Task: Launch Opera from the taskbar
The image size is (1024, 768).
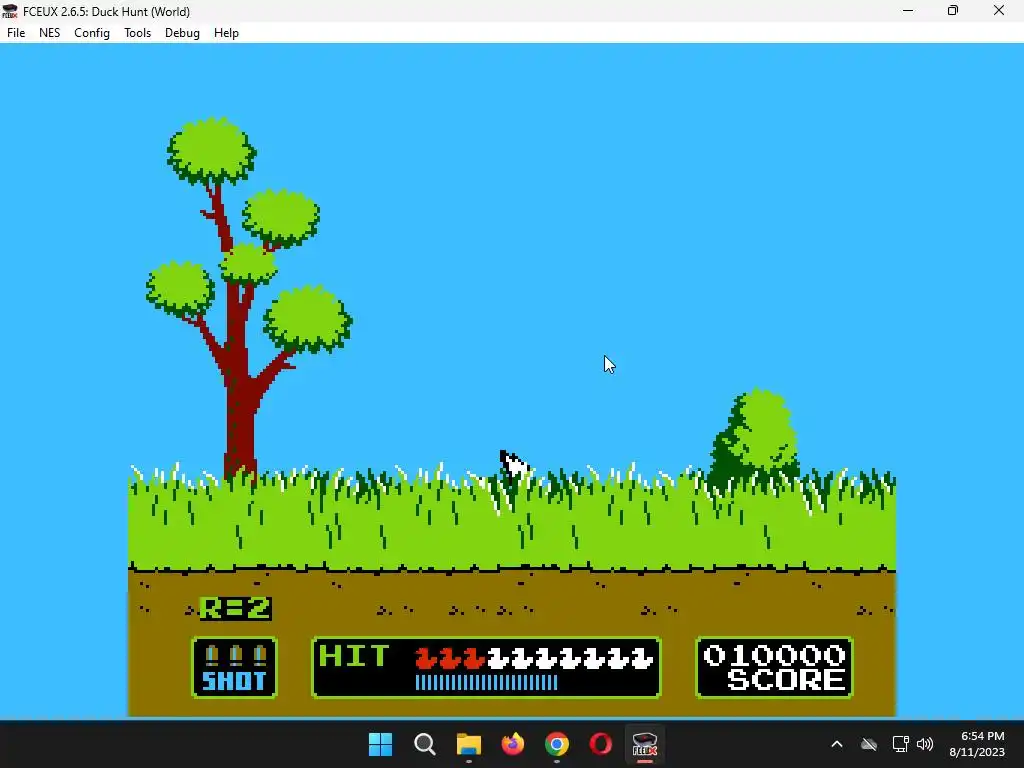Action: click(x=600, y=744)
